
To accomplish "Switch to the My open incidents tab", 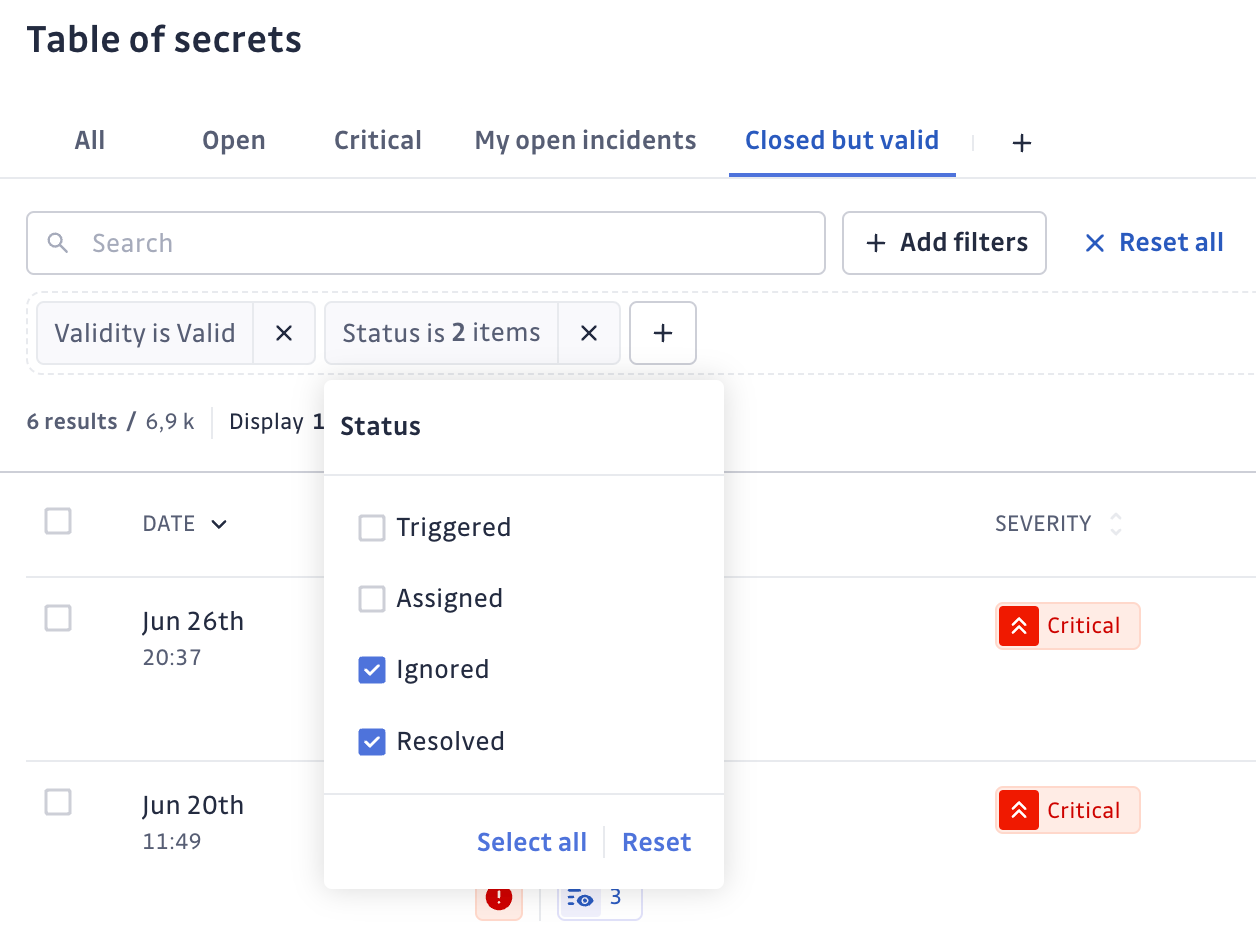I will click(x=585, y=140).
